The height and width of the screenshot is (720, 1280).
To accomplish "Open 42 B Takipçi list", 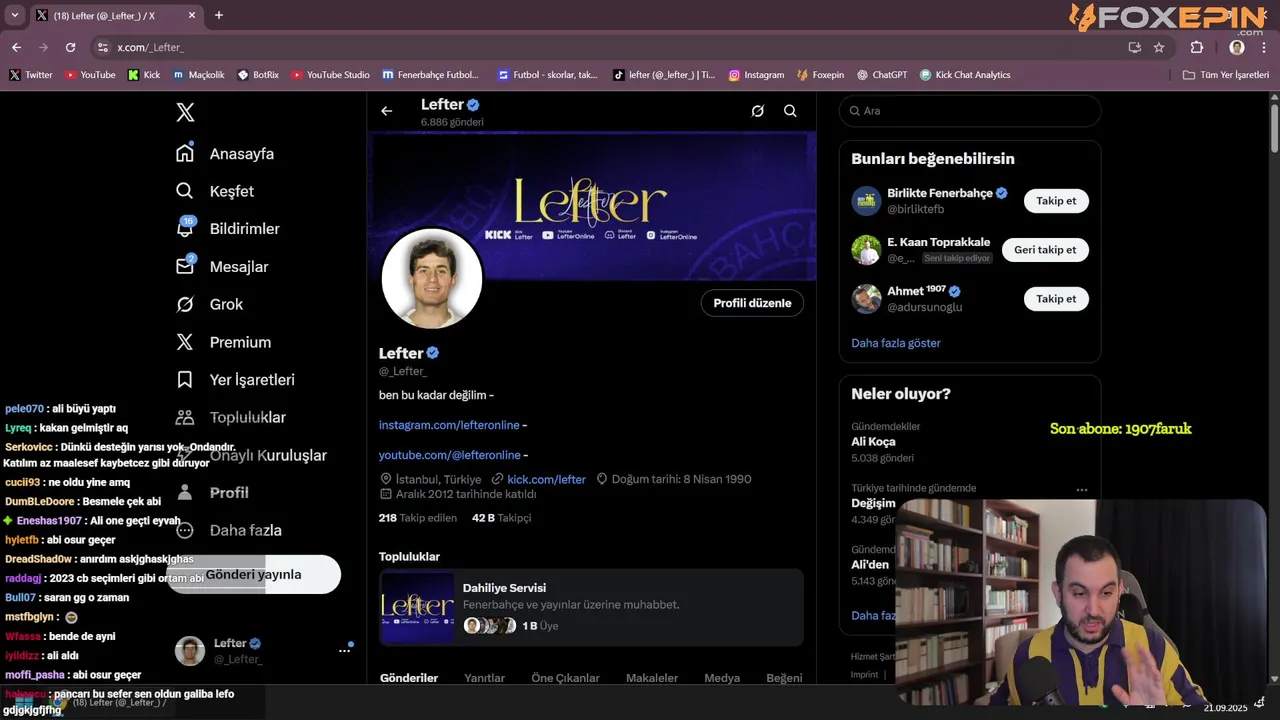I will pyautogui.click(x=501, y=518).
